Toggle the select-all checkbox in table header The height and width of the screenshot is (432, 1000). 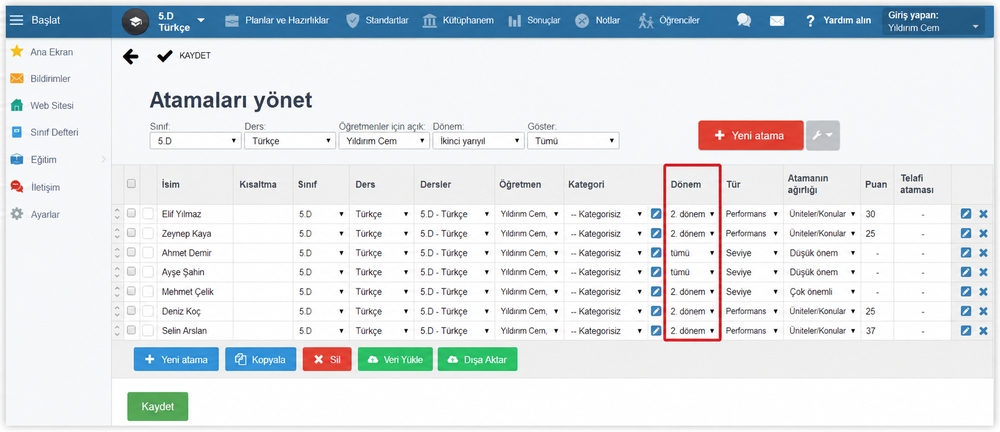click(131, 184)
